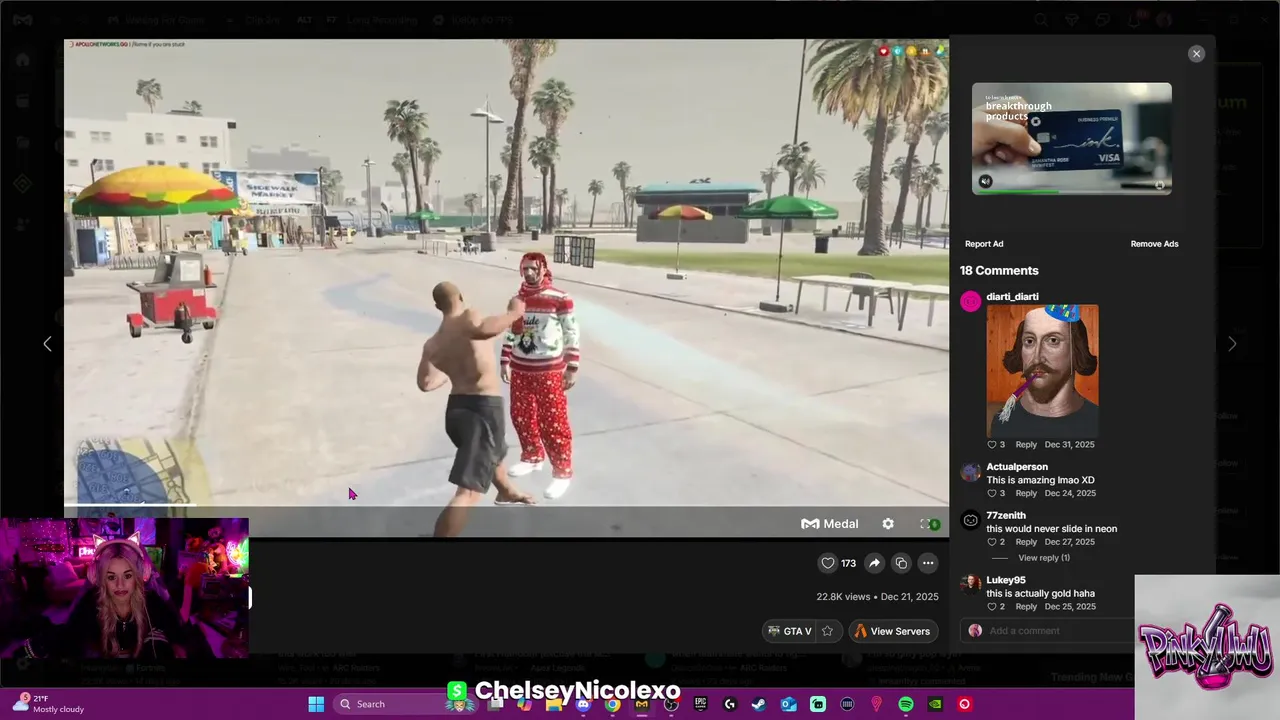Click Remove Ads link
Screen dimensions: 1280x720
click(x=1154, y=244)
